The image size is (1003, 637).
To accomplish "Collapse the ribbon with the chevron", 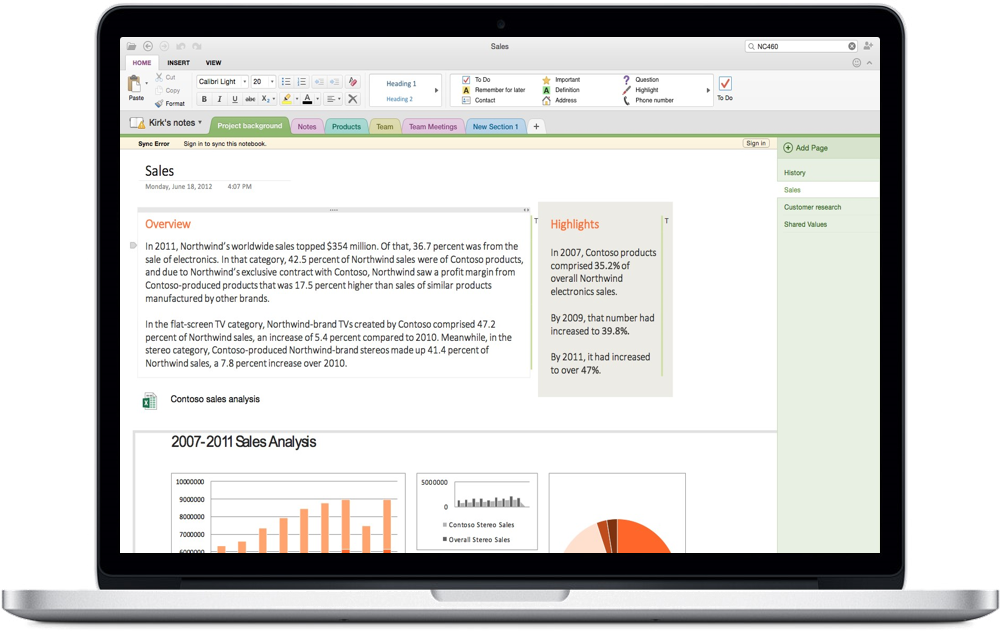I will [869, 63].
